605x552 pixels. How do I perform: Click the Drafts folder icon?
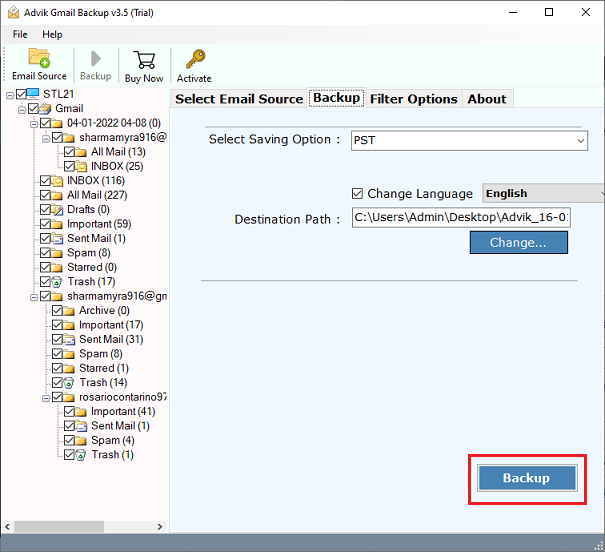[x=57, y=209]
